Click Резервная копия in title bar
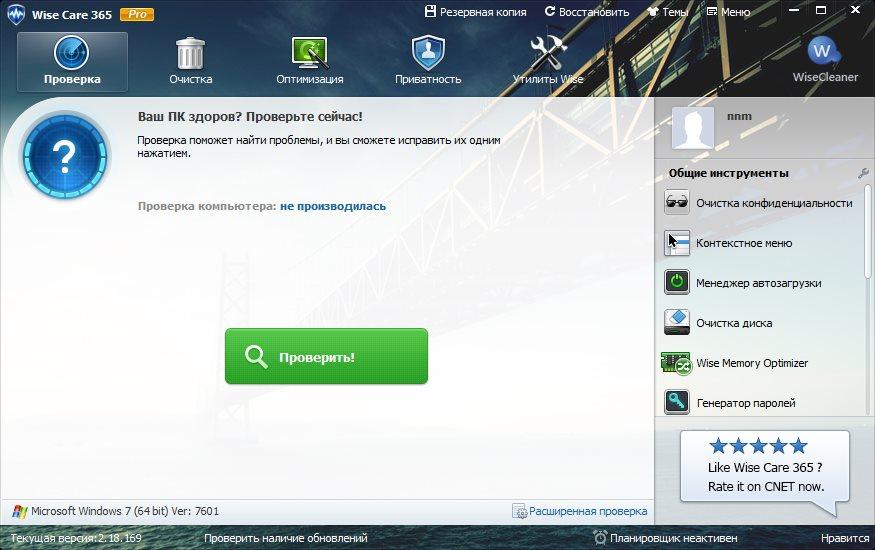The image size is (875, 550). click(475, 12)
